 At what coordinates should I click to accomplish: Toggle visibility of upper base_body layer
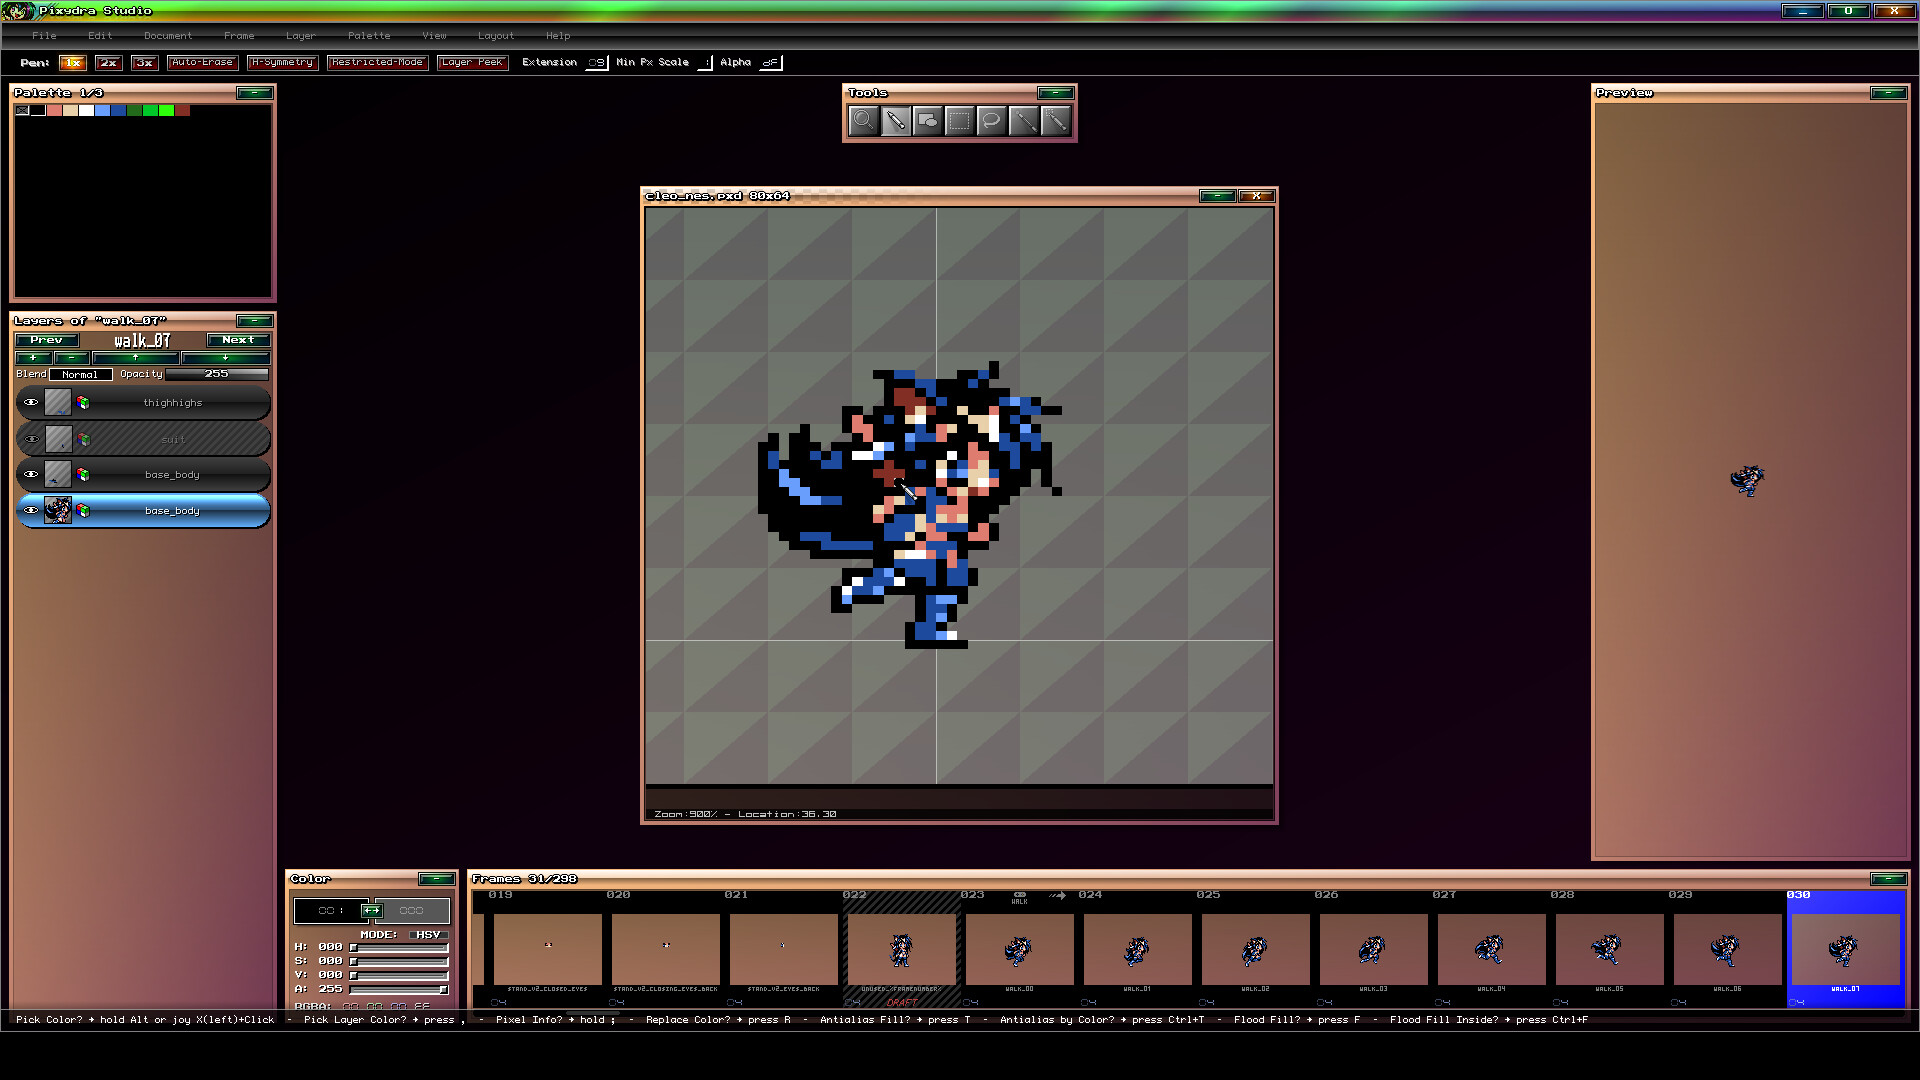click(x=31, y=475)
